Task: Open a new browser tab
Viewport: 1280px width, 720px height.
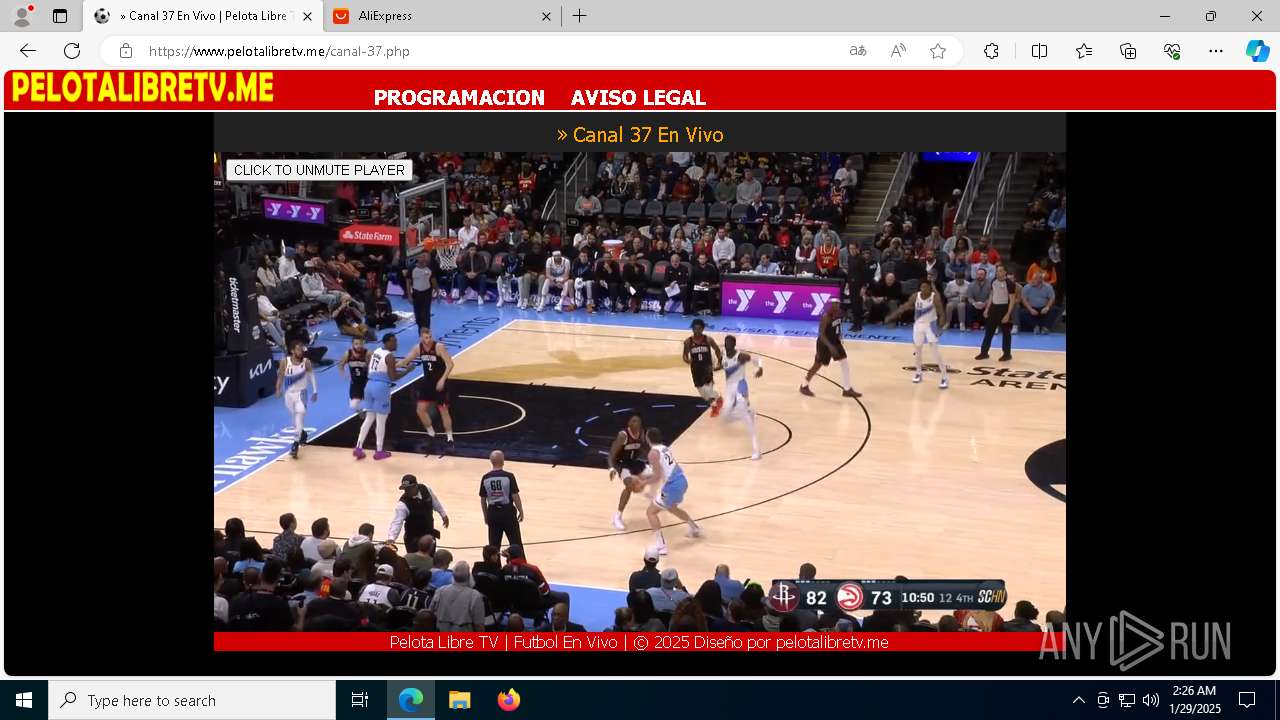Action: click(x=580, y=16)
